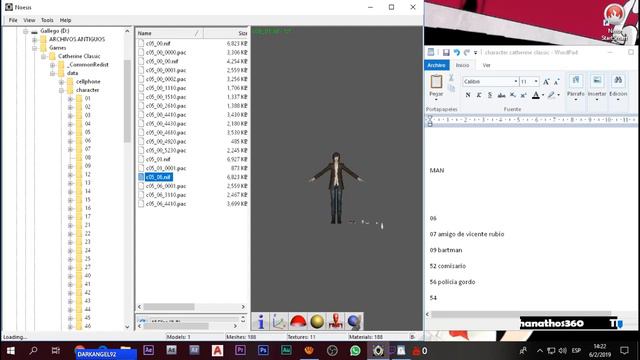
Task: Open Adobe Premiere Pro from the taskbar
Action: (240, 350)
